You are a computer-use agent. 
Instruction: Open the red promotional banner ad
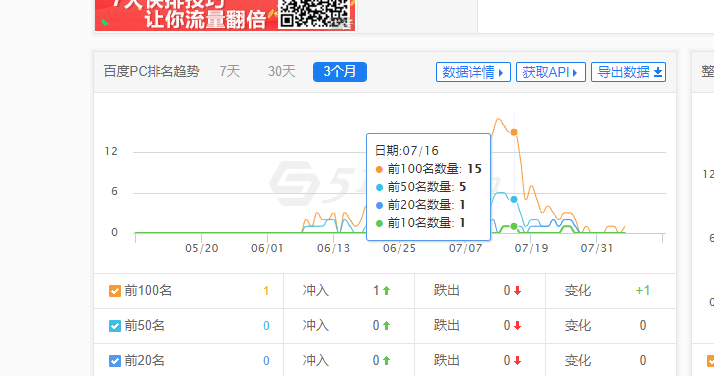coord(225,15)
